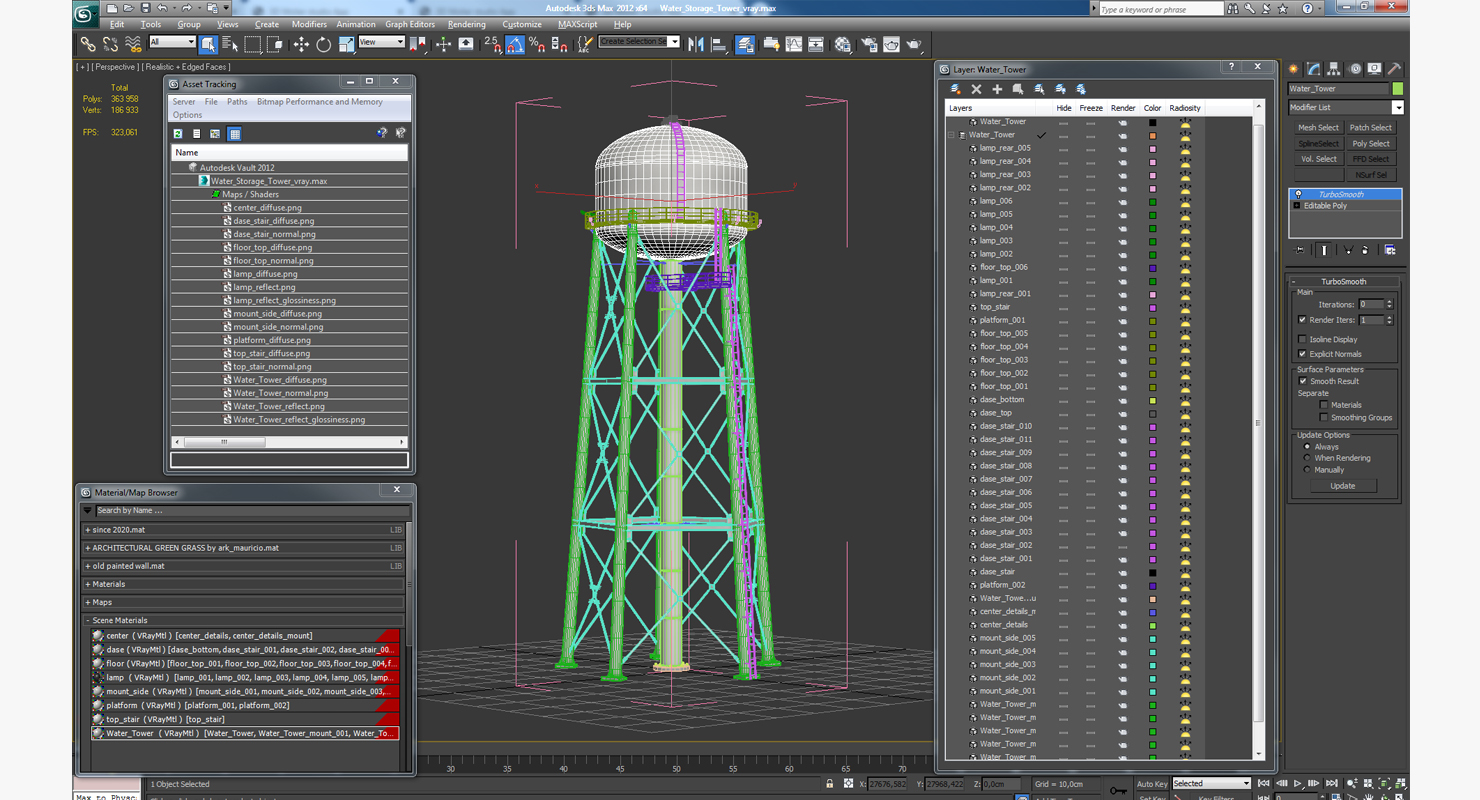
Task: Click Asset Tracking table view icon
Action: [x=234, y=133]
